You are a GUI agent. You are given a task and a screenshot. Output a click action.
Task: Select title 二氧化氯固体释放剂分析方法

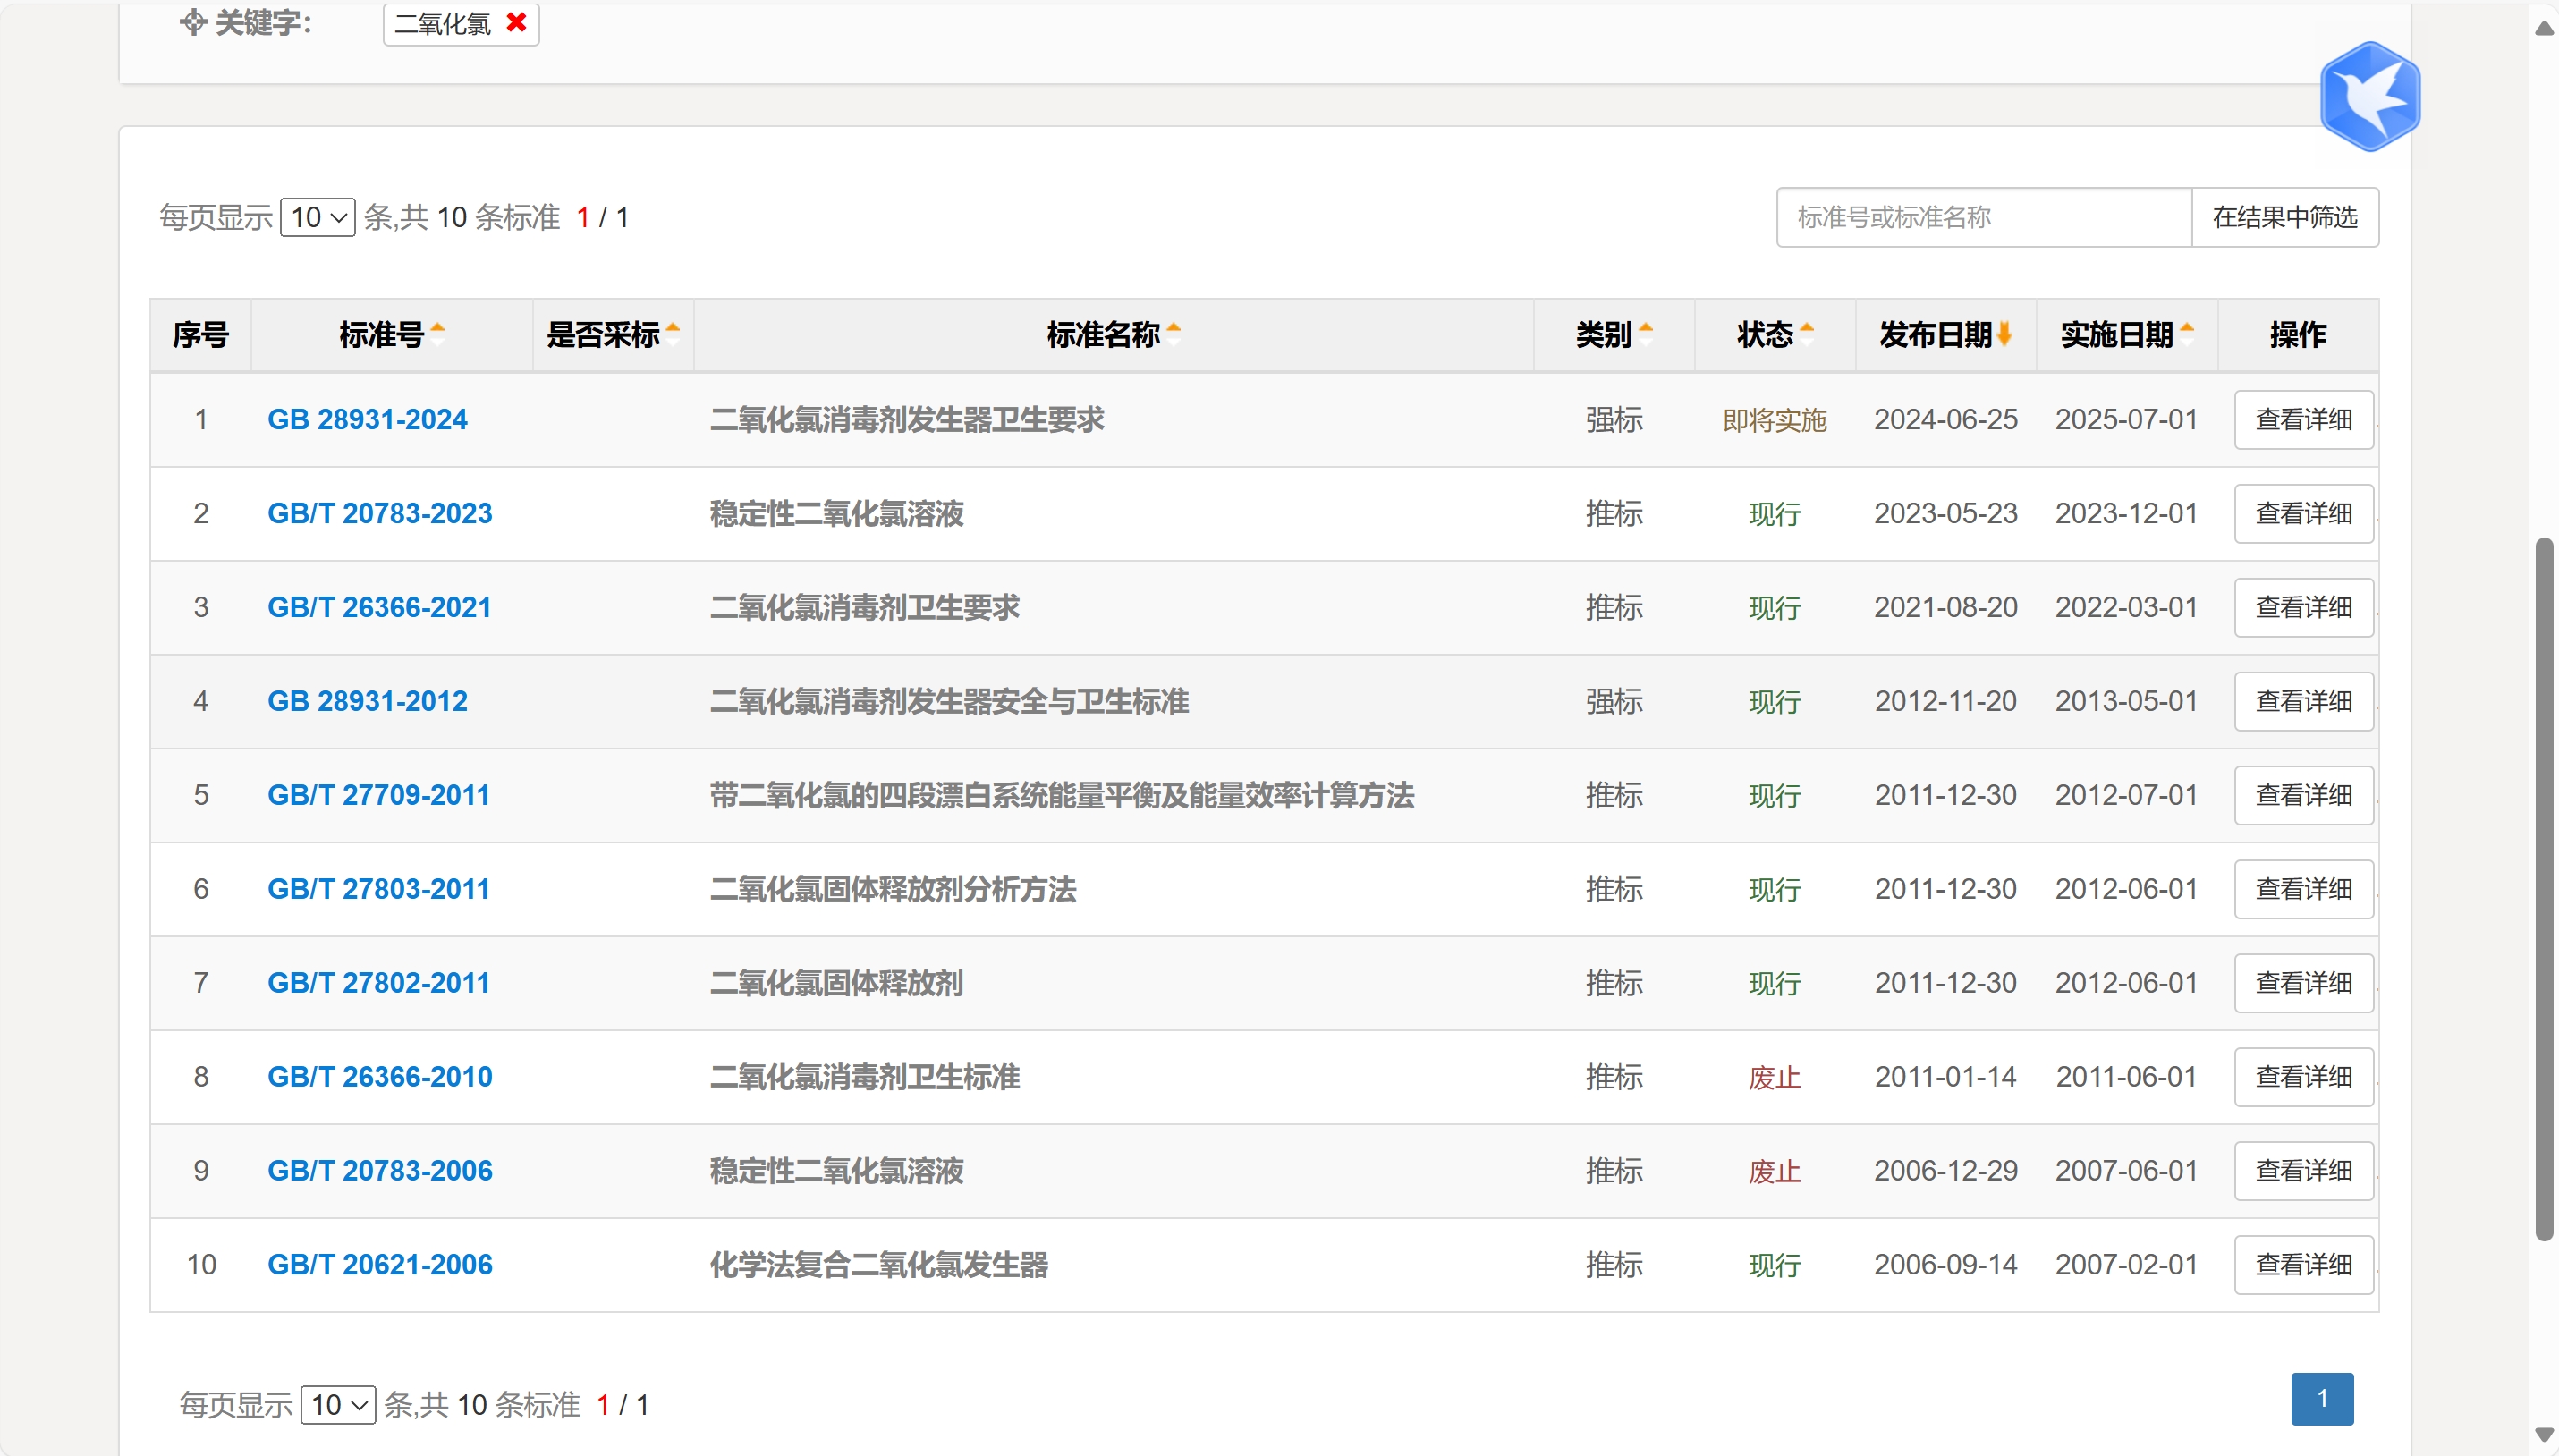893,889
